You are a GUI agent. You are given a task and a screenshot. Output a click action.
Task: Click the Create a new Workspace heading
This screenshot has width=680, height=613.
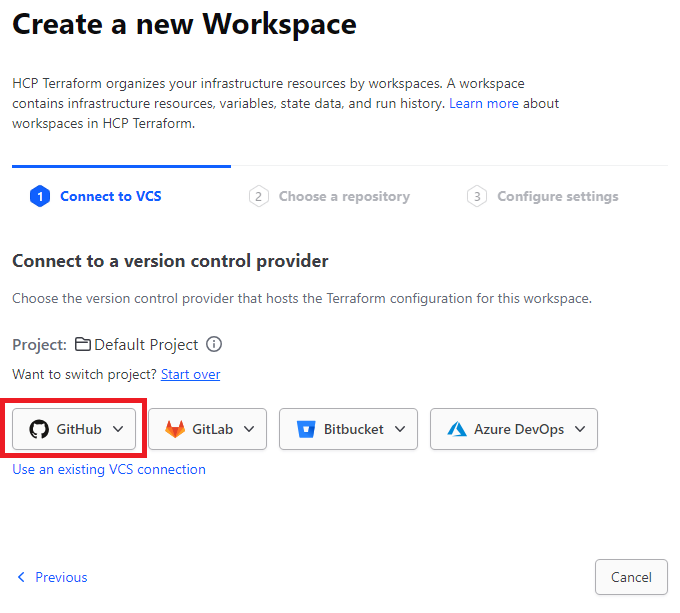point(184,24)
